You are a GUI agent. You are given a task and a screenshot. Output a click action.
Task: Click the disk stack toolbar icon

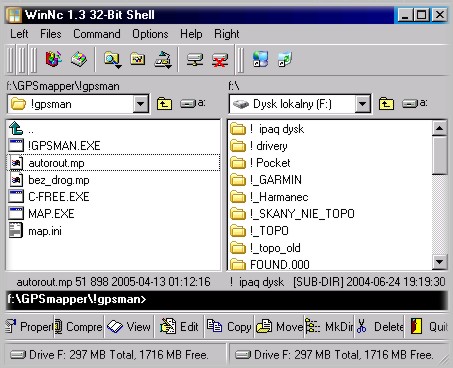click(x=79, y=59)
